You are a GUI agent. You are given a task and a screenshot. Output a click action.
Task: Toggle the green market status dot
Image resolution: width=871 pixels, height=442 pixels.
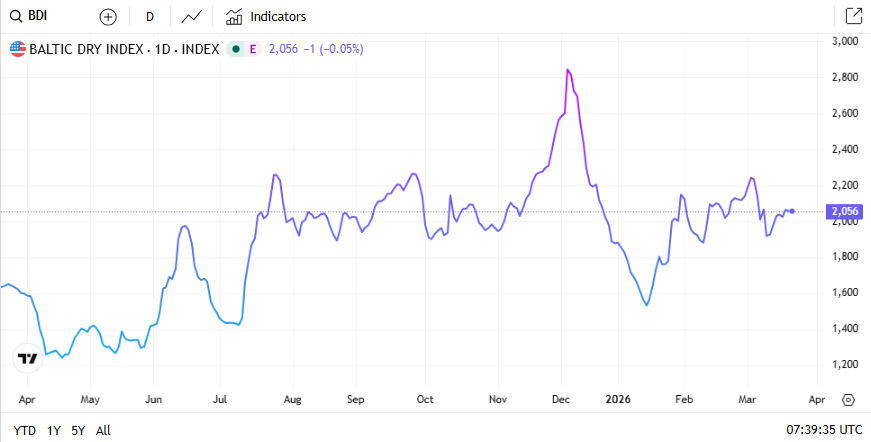point(234,48)
